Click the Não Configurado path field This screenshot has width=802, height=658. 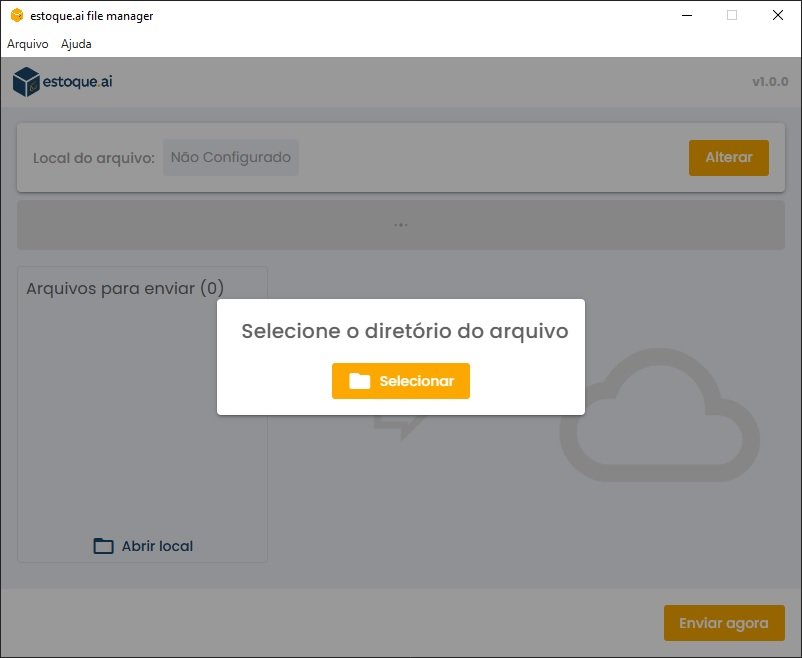click(231, 158)
